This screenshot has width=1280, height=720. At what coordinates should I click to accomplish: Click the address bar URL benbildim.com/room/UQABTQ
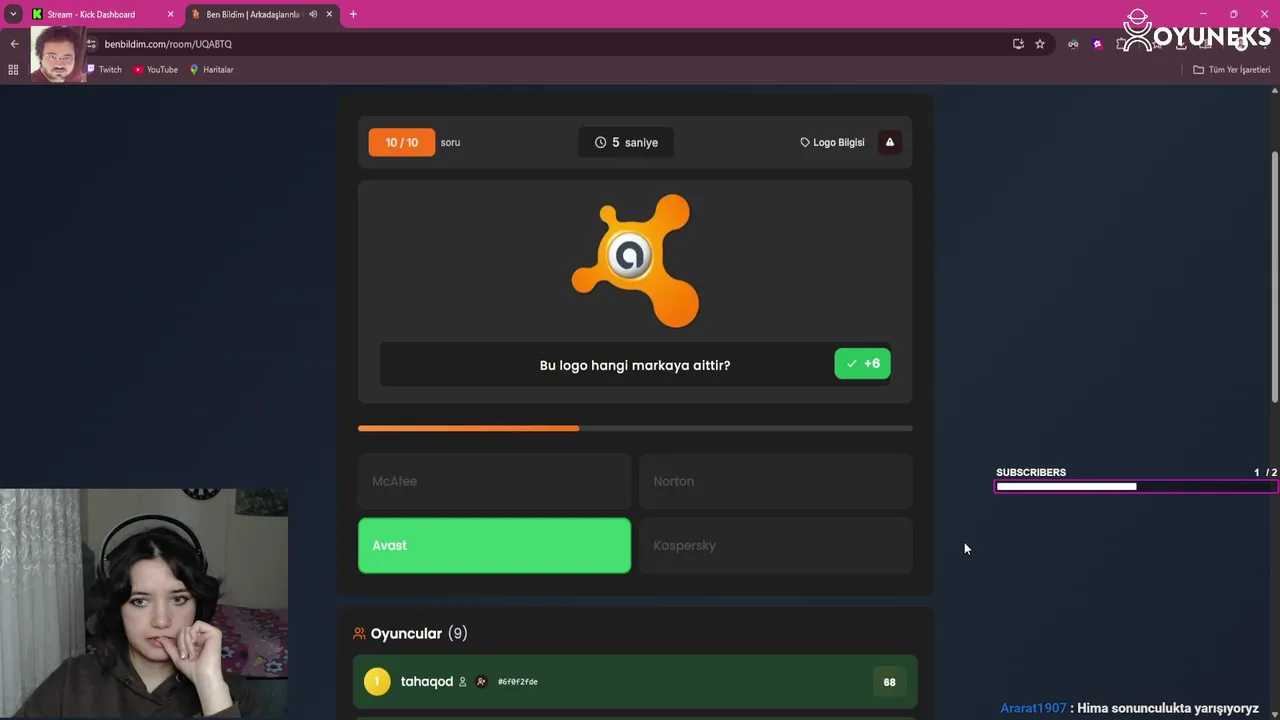(168, 44)
